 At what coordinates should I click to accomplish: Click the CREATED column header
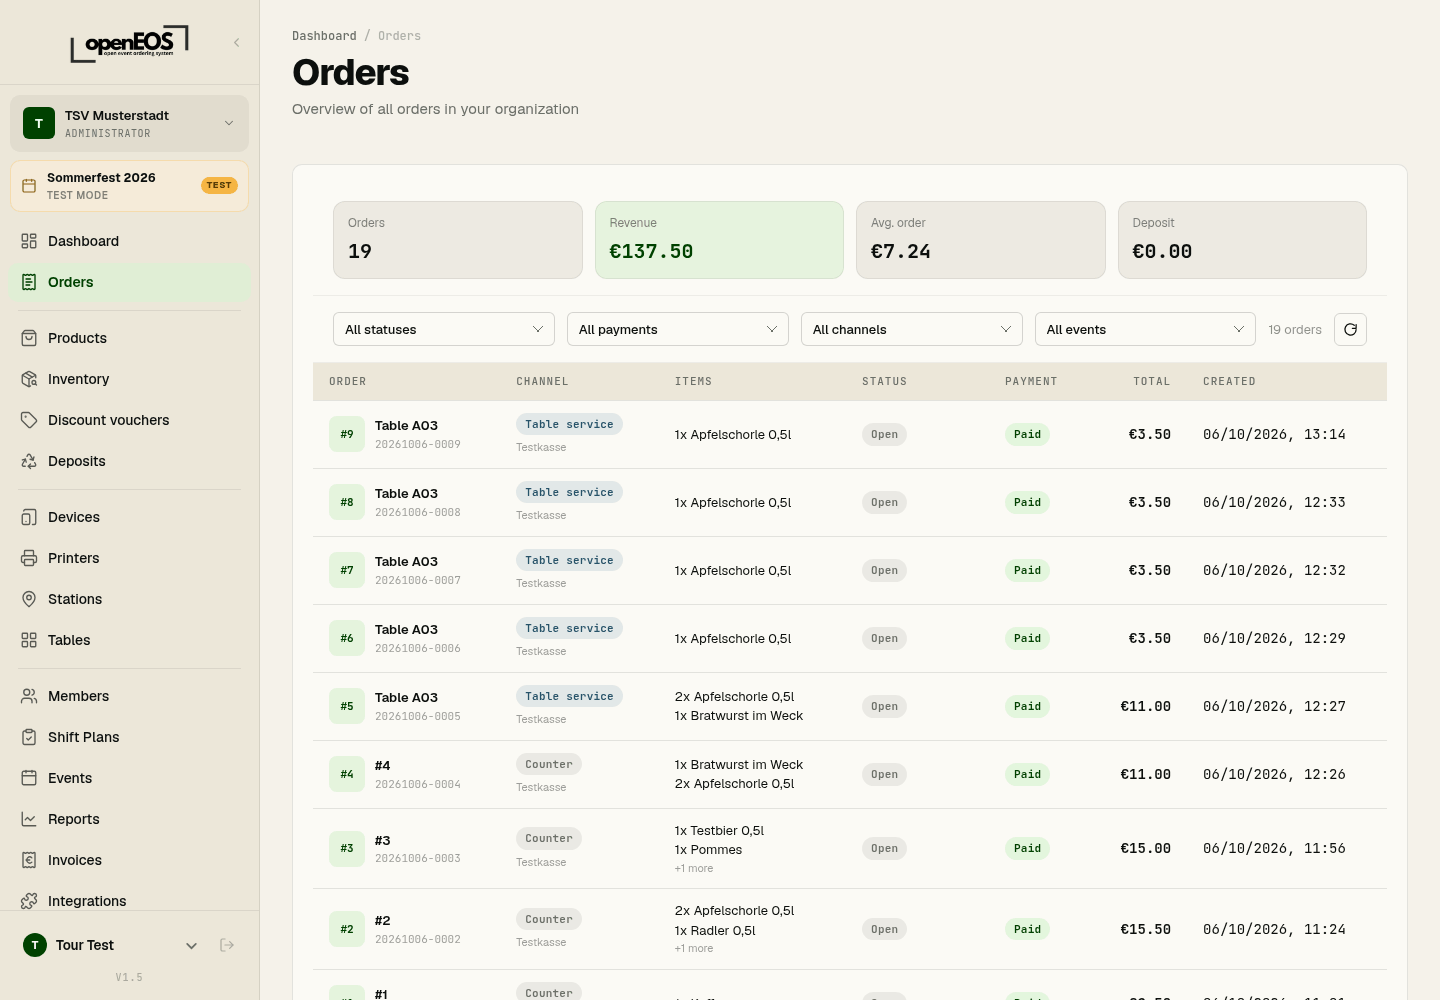pyautogui.click(x=1229, y=381)
